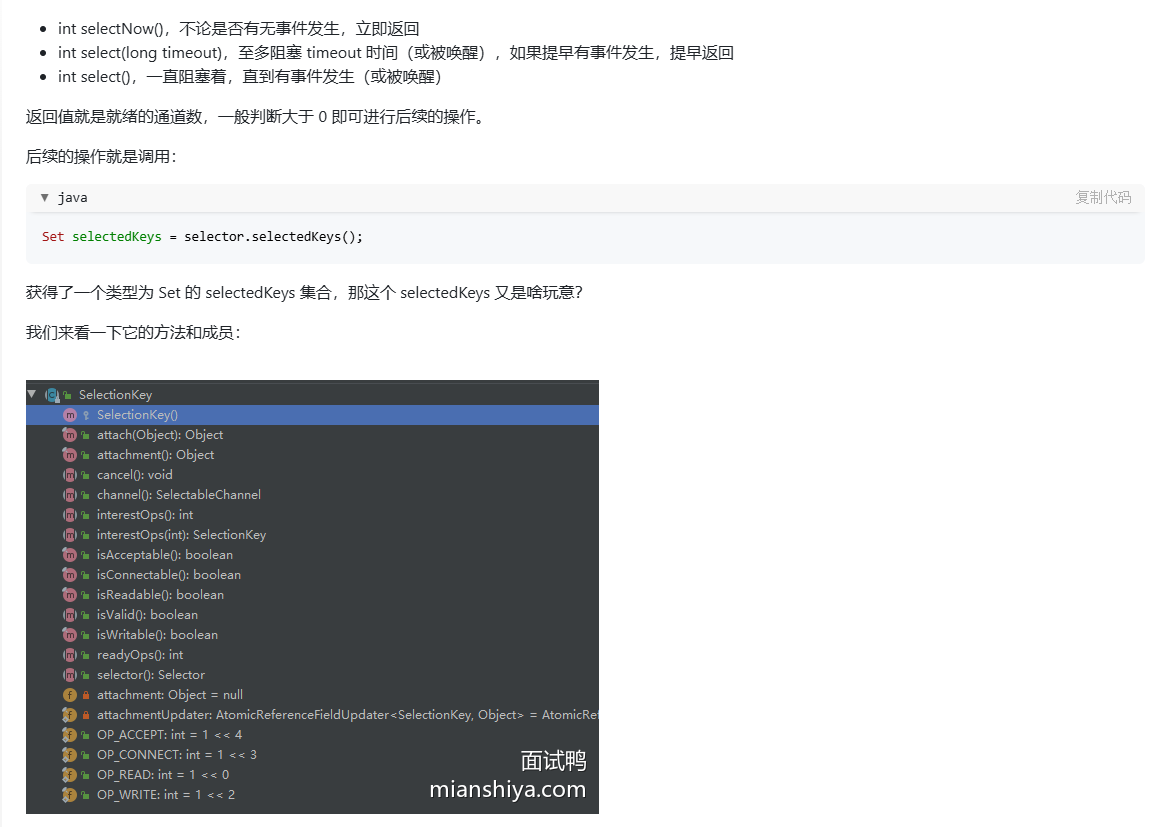Viewport: 1163px width, 827px height.
Task: Click method icon beside interestOps(int): SelectionKey
Action: click(x=70, y=535)
